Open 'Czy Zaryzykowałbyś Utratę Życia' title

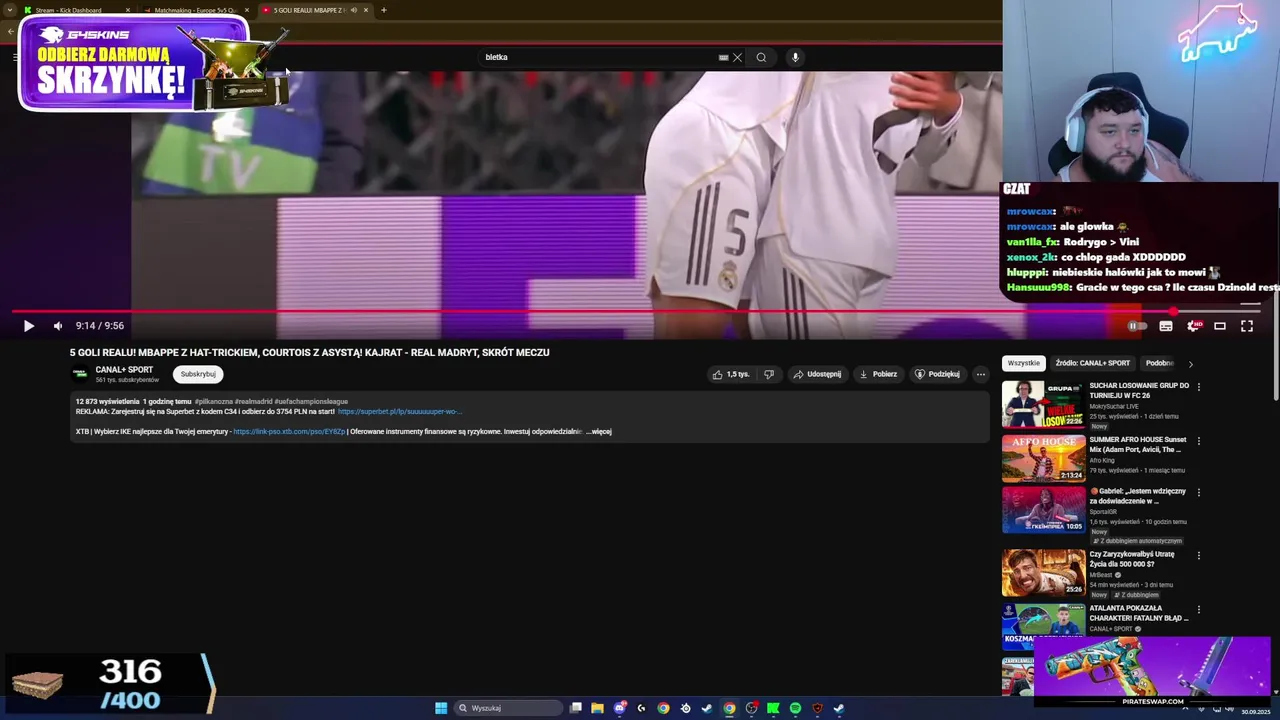[x=1132, y=559]
